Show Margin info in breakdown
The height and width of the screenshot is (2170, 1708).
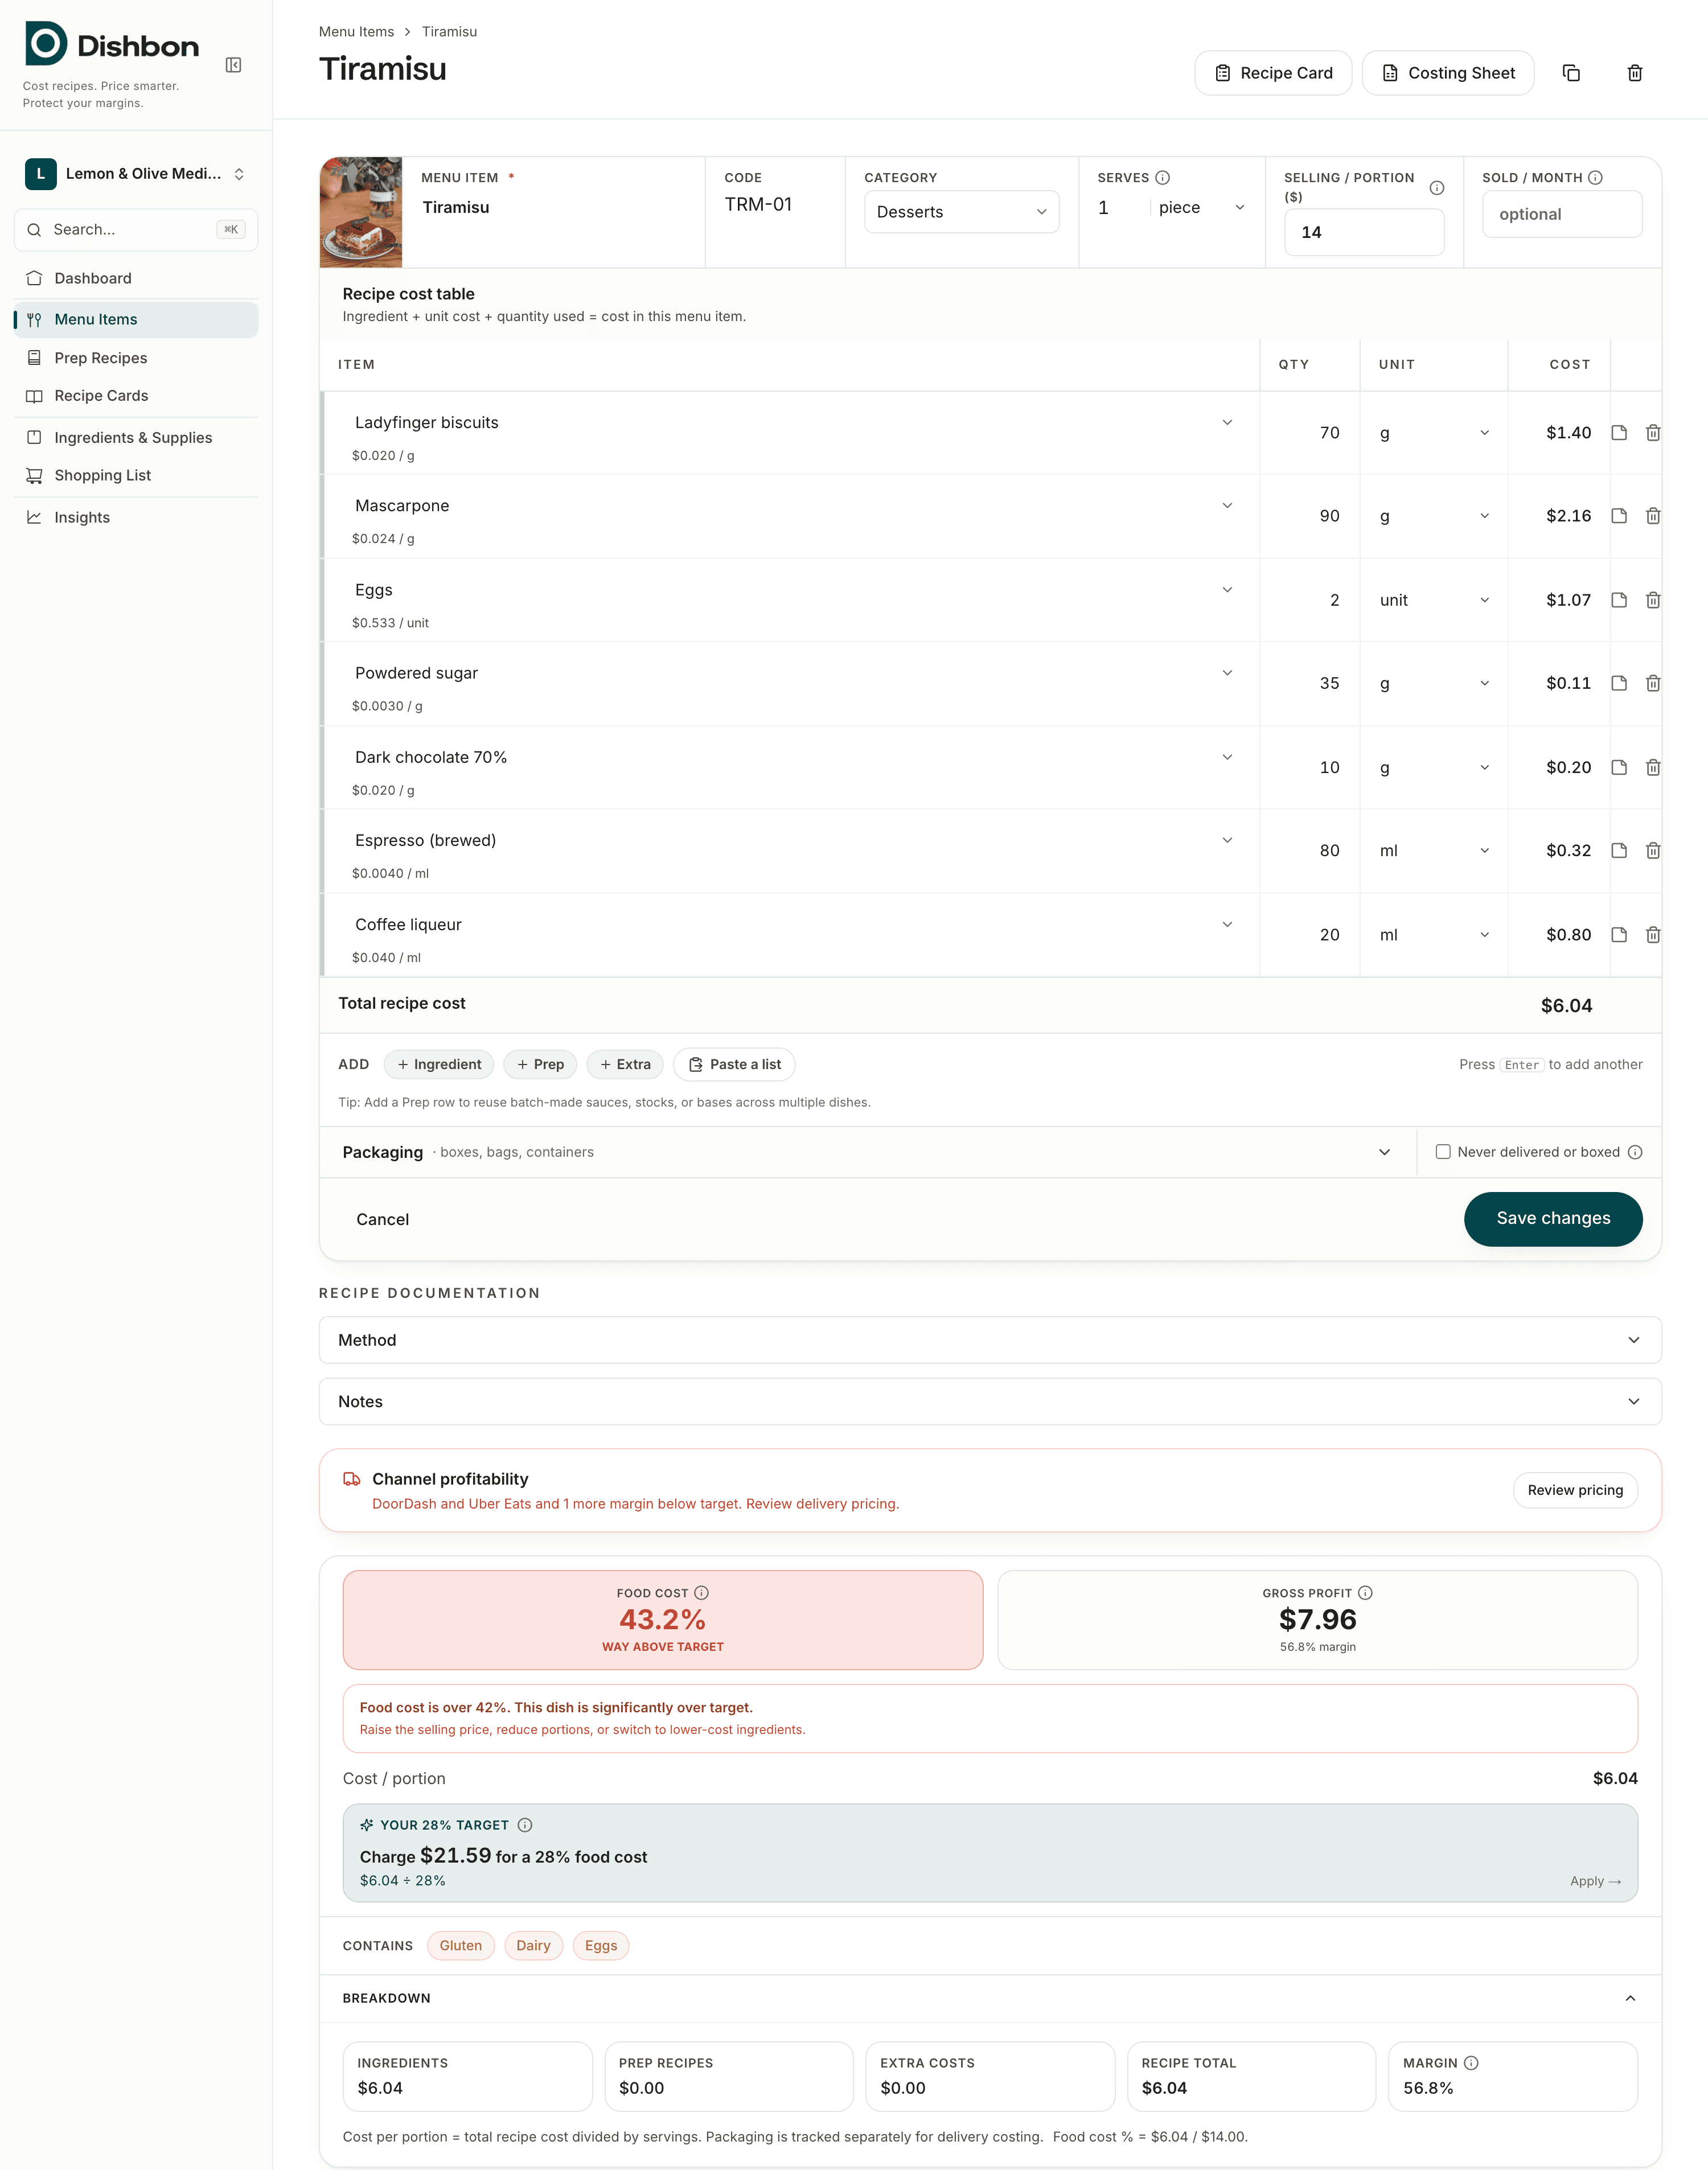[1471, 2063]
